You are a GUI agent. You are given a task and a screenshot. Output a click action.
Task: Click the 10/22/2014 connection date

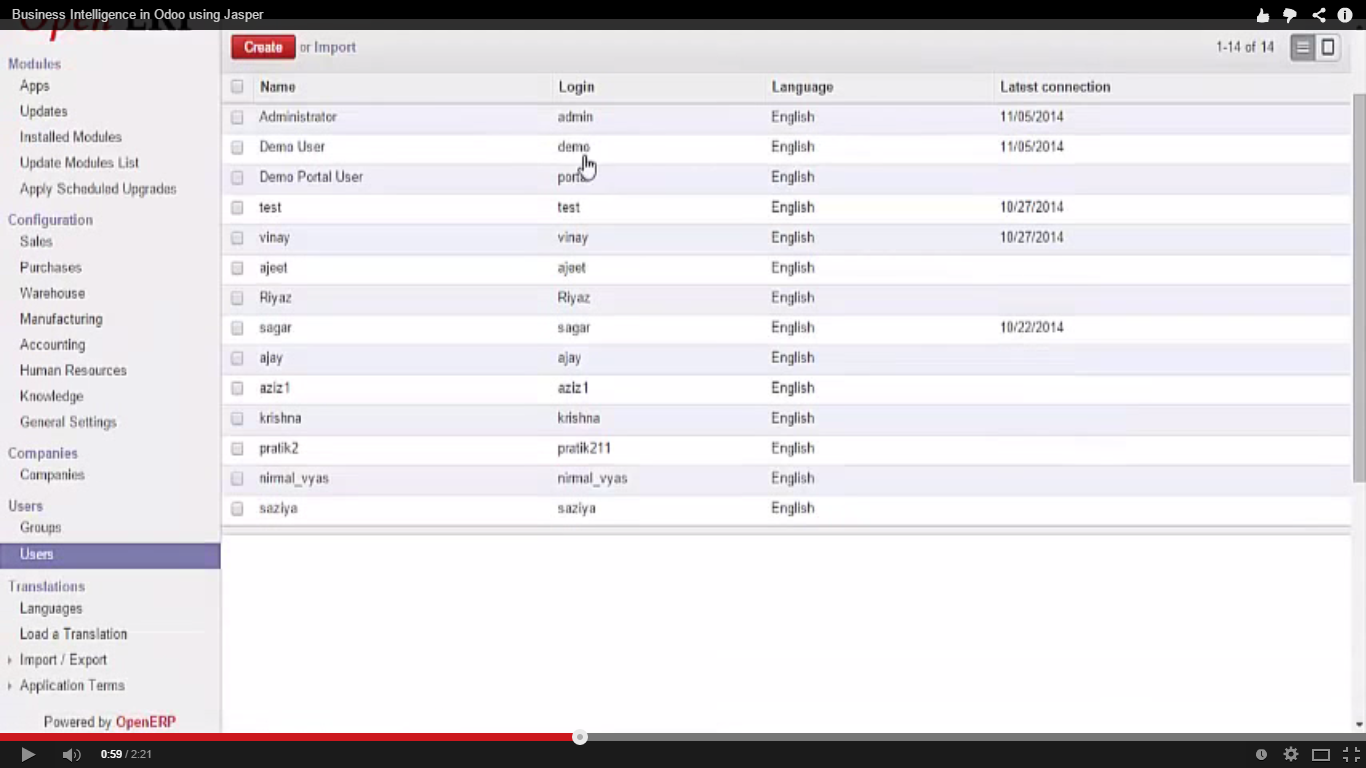coord(1032,328)
